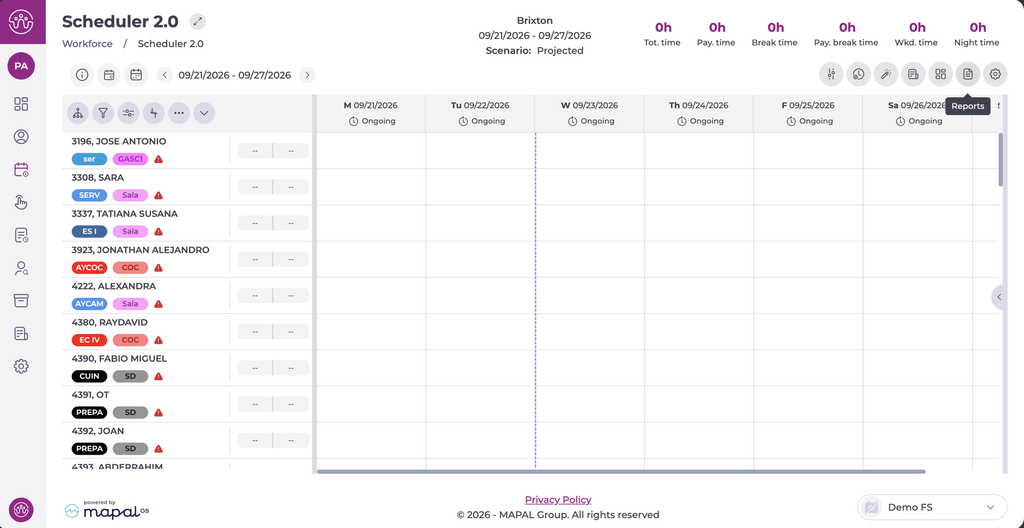Go to previous week with left chevron

point(165,75)
